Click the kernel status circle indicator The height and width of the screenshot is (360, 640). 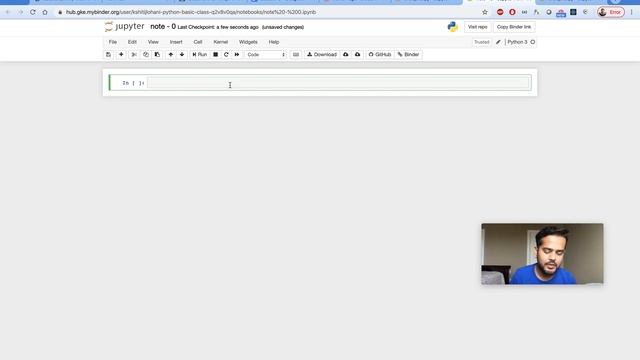click(533, 42)
